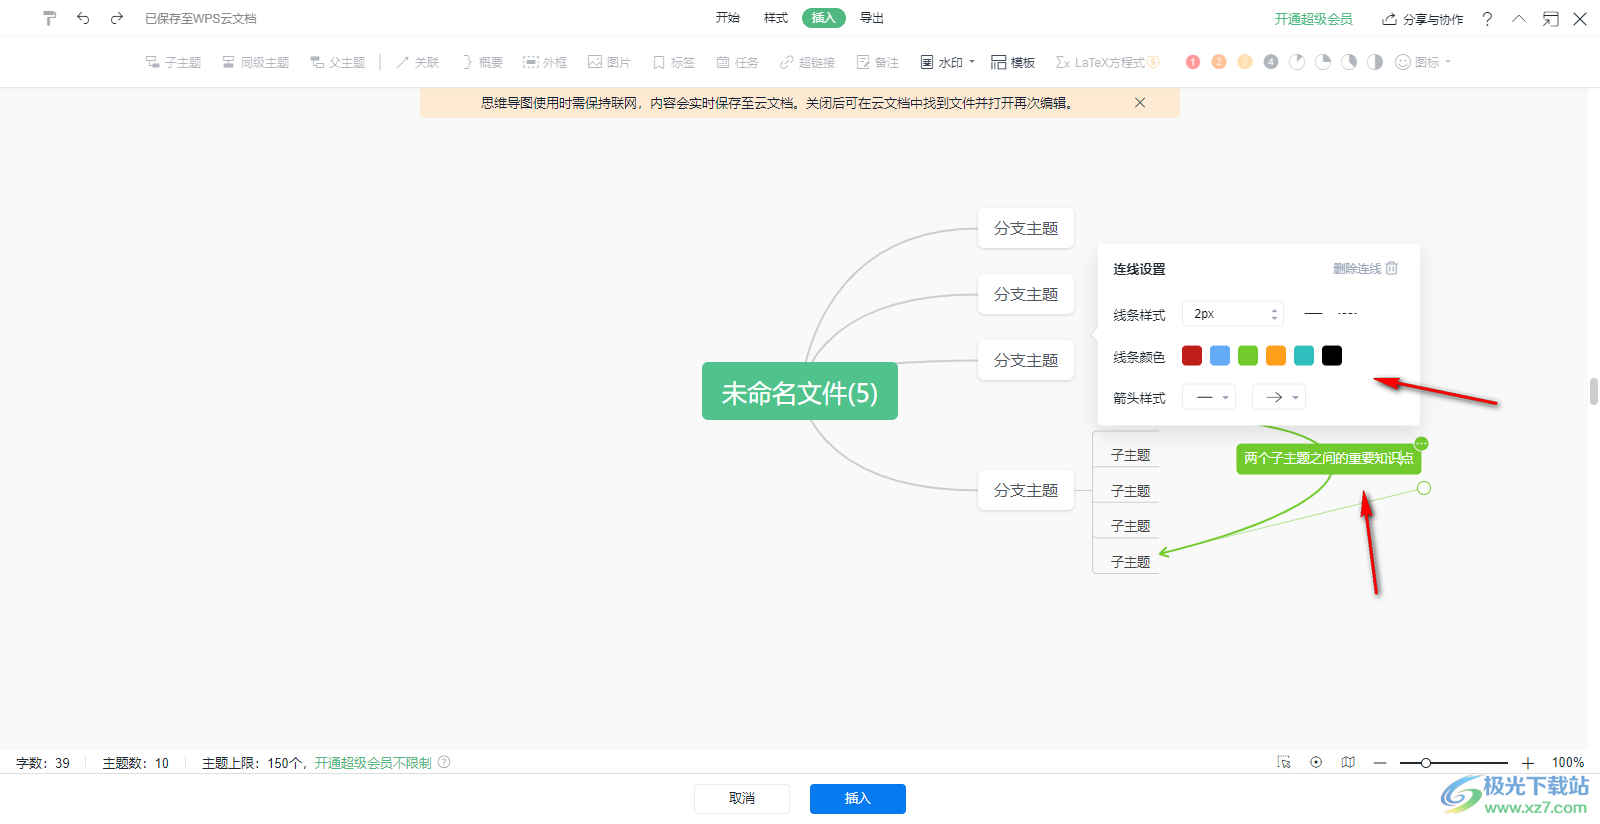Open the start arrow style dropdown
Screen dimensions: 1600x824
click(1209, 397)
